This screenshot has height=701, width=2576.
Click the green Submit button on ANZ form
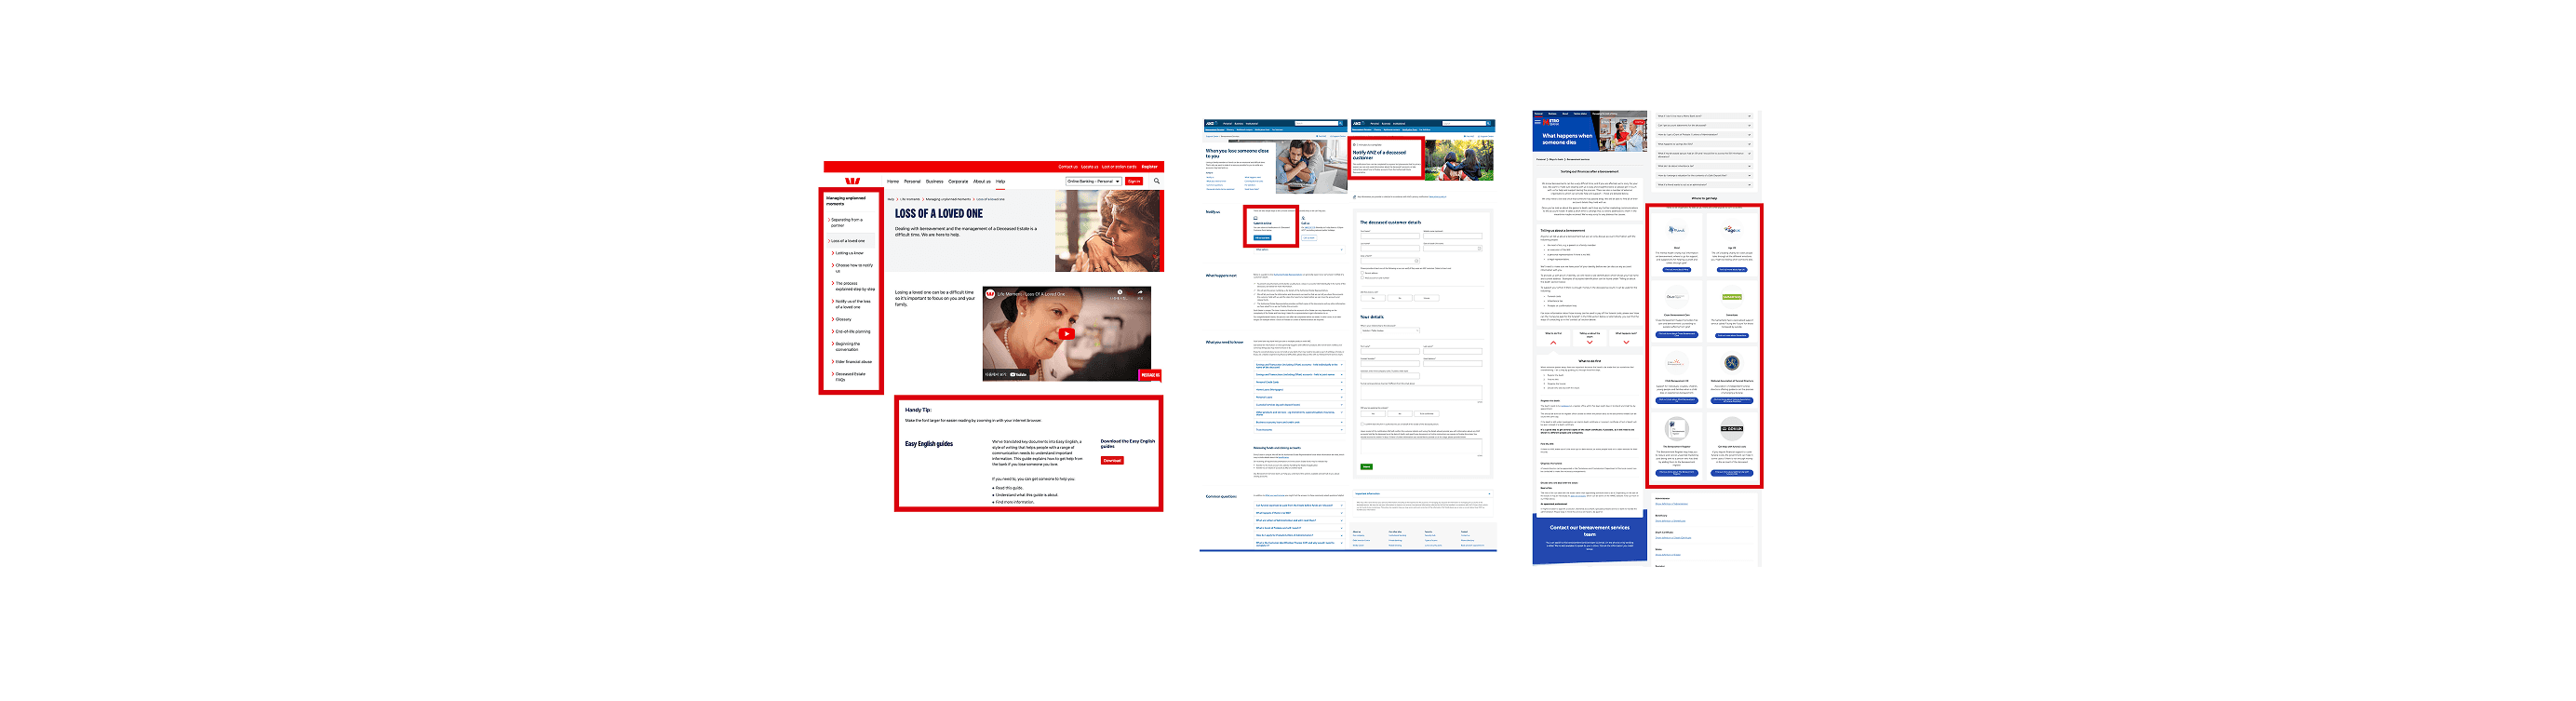(x=1366, y=467)
